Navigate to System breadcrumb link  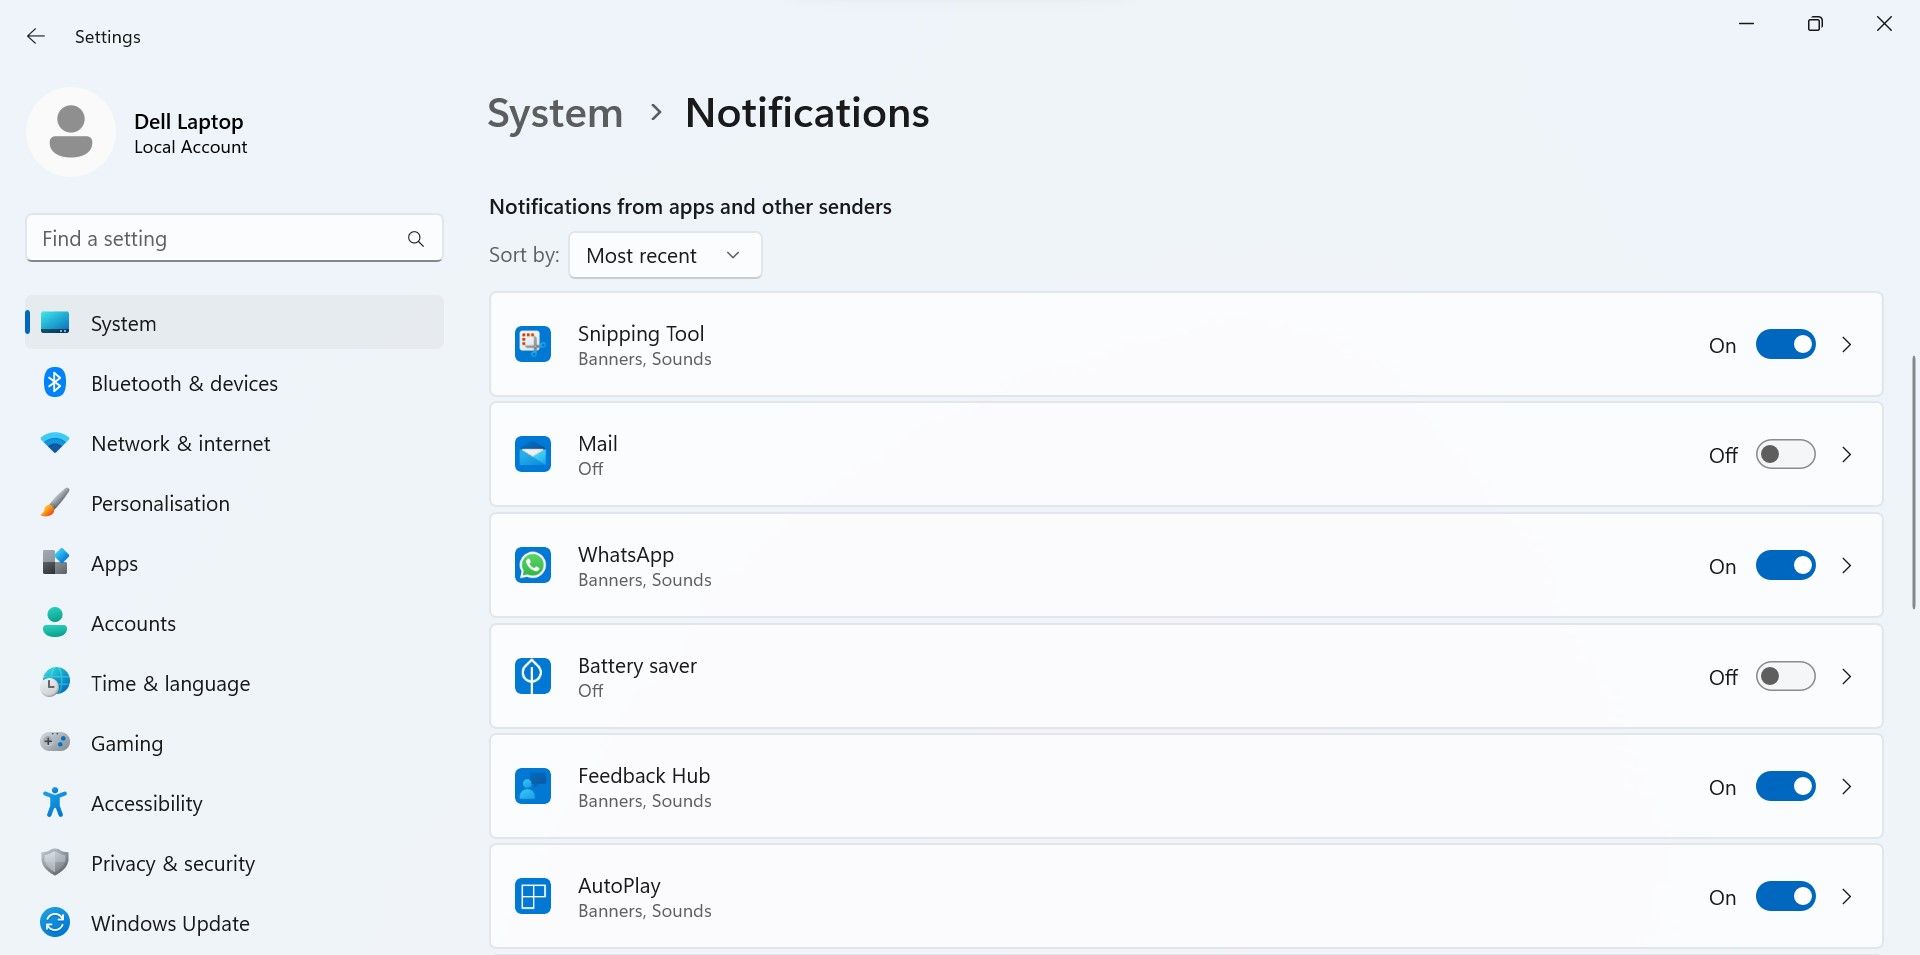[554, 113]
